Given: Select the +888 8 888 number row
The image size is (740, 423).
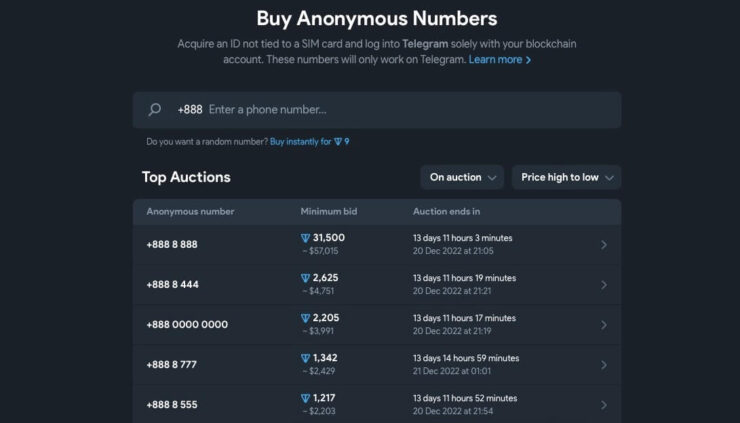Looking at the screenshot, I should coord(172,244).
